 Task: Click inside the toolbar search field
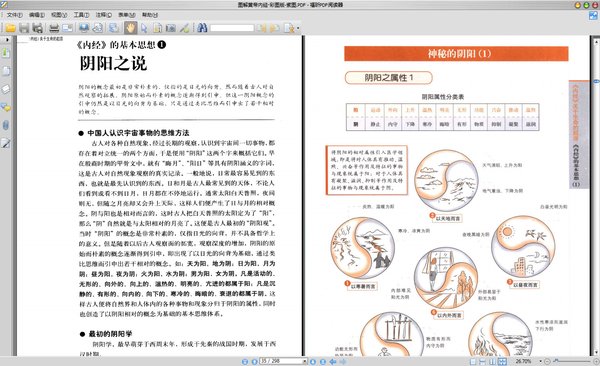tap(232, 28)
